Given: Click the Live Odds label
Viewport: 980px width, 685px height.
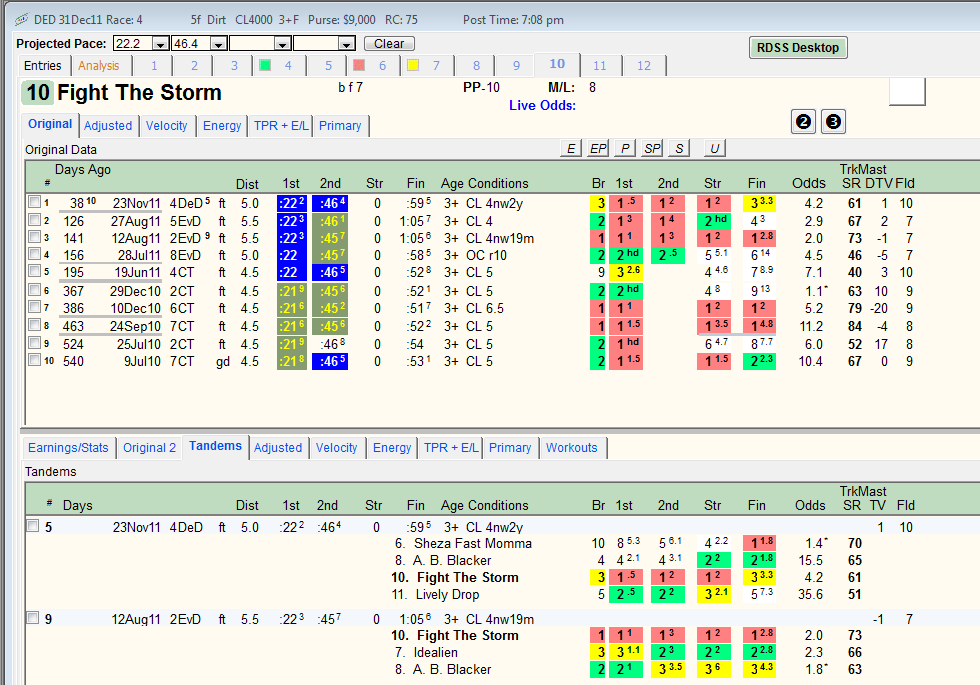Looking at the screenshot, I should (542, 106).
